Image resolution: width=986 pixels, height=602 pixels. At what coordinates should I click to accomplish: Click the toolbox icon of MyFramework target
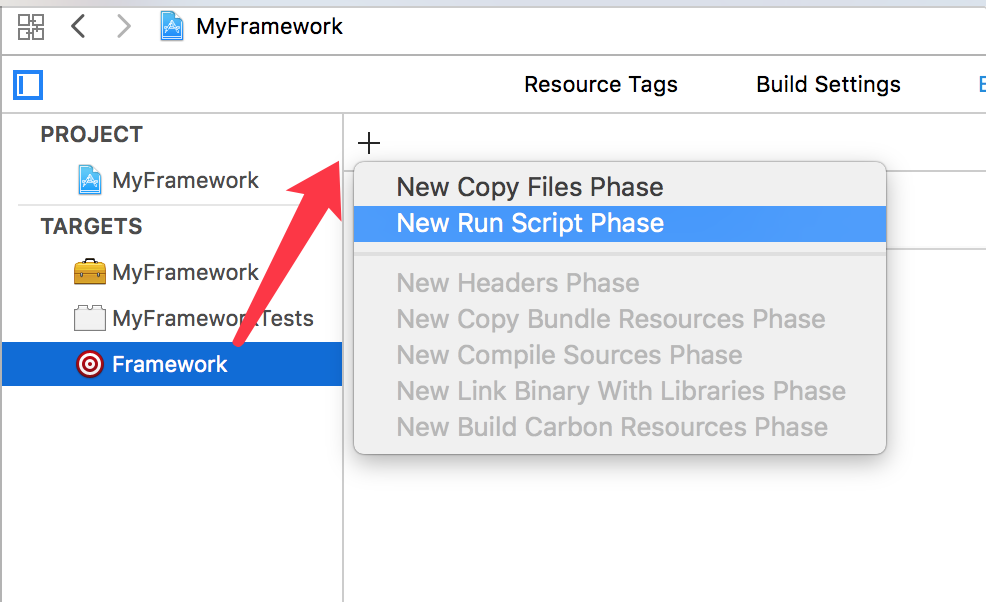click(90, 272)
